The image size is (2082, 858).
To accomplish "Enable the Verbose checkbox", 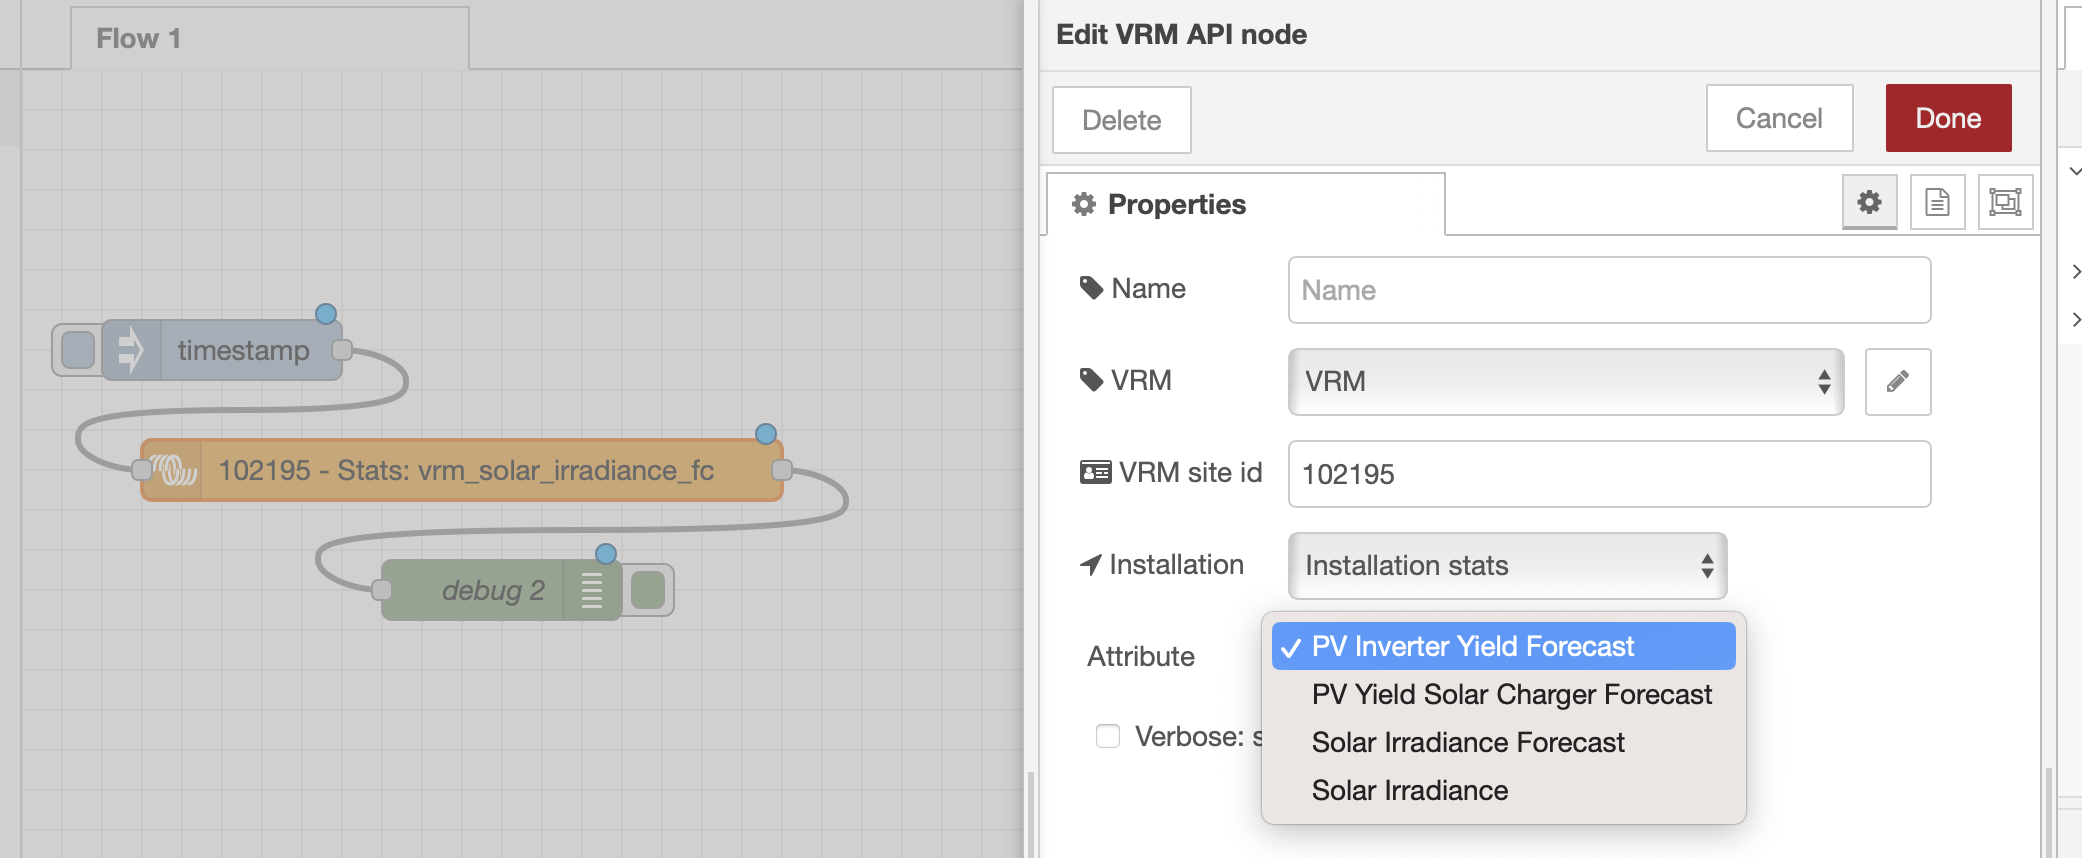I will 1108,736.
